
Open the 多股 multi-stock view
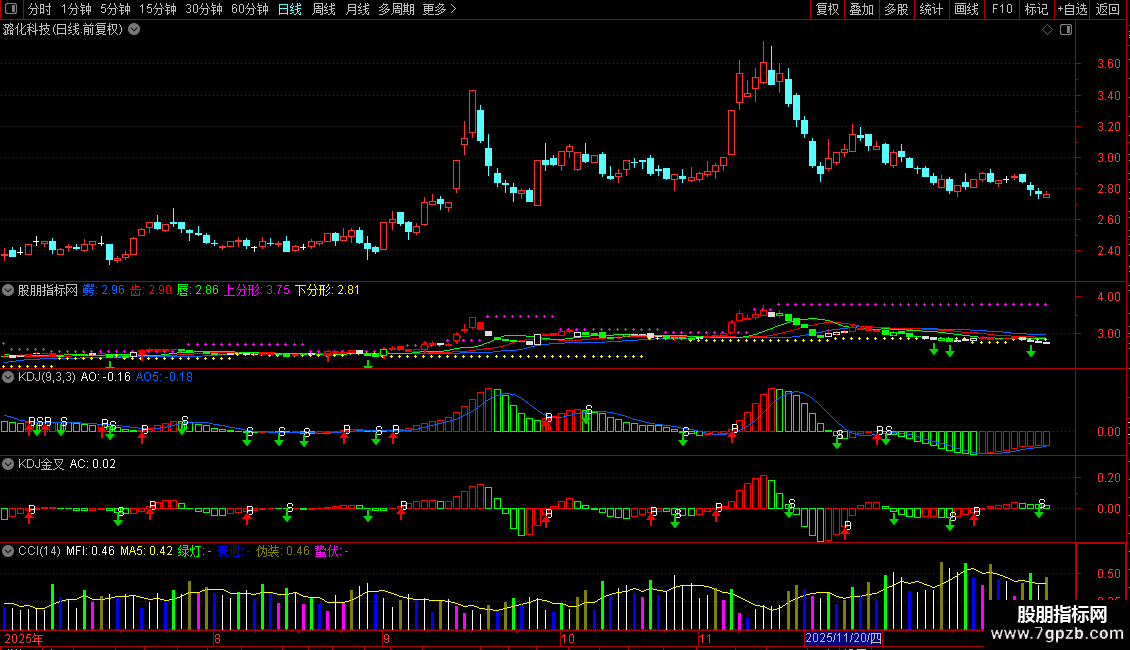click(x=896, y=9)
